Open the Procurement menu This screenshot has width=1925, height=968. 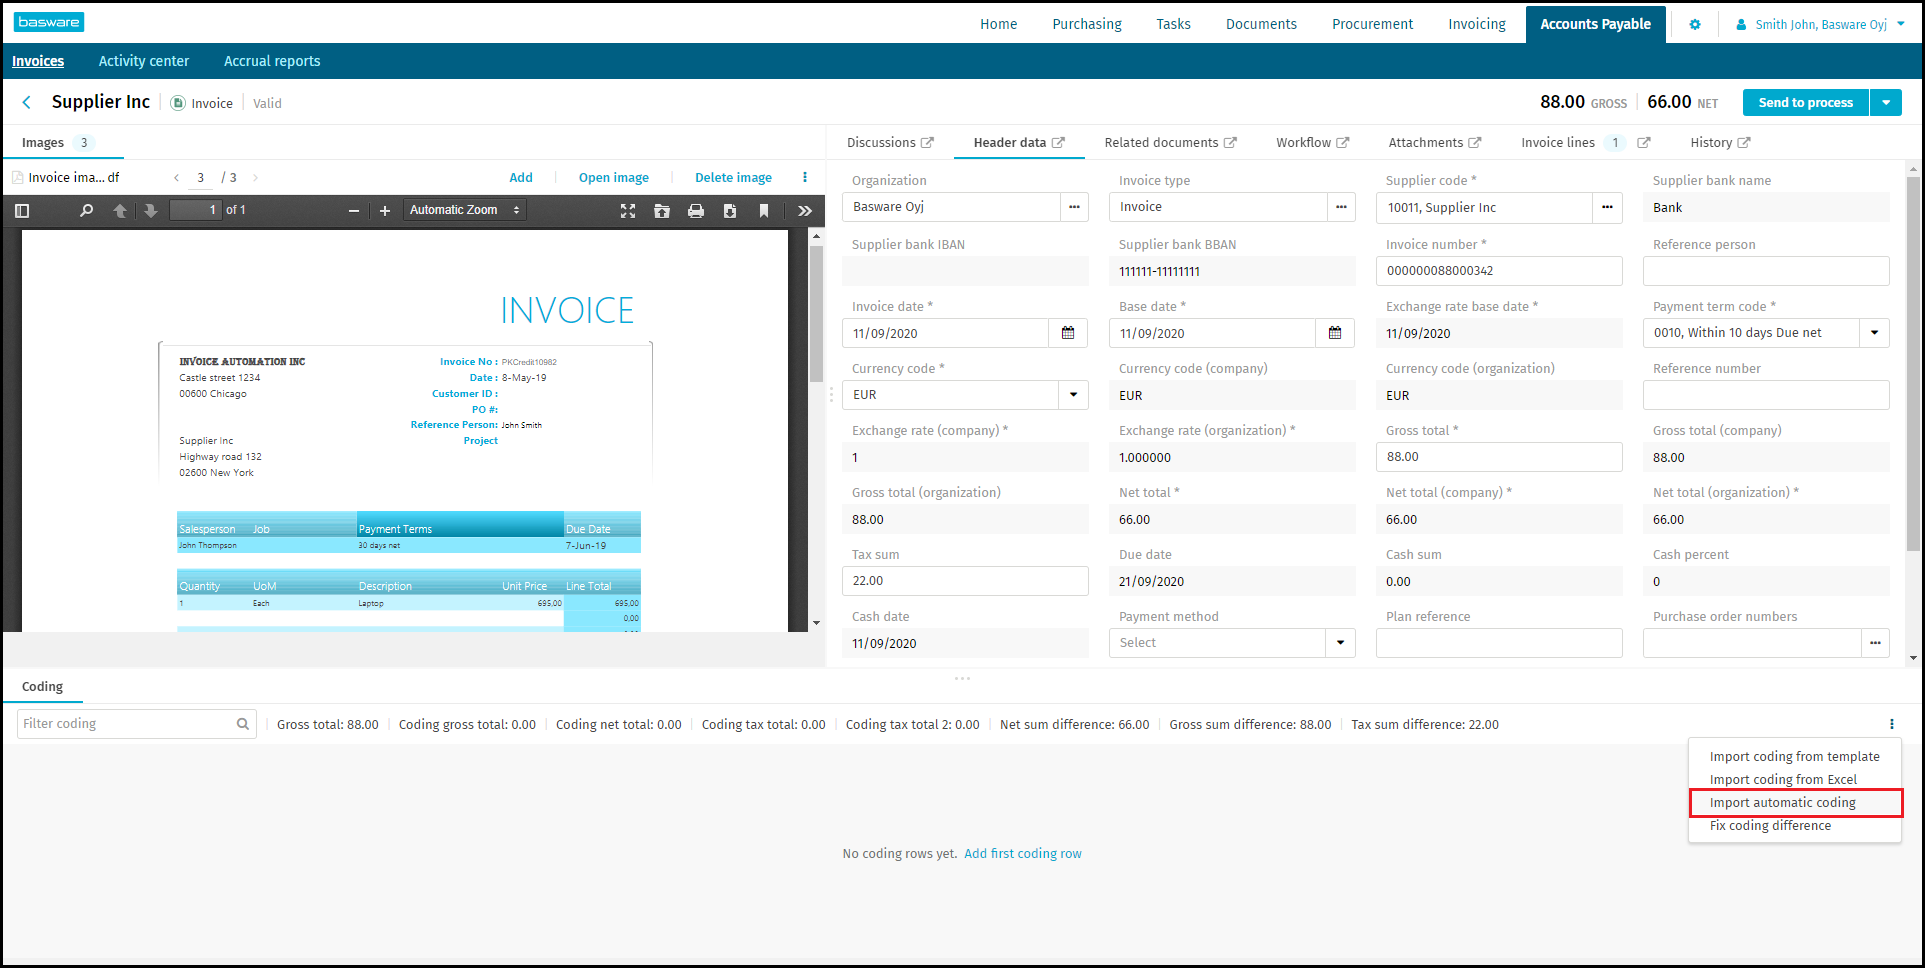[x=1372, y=24]
